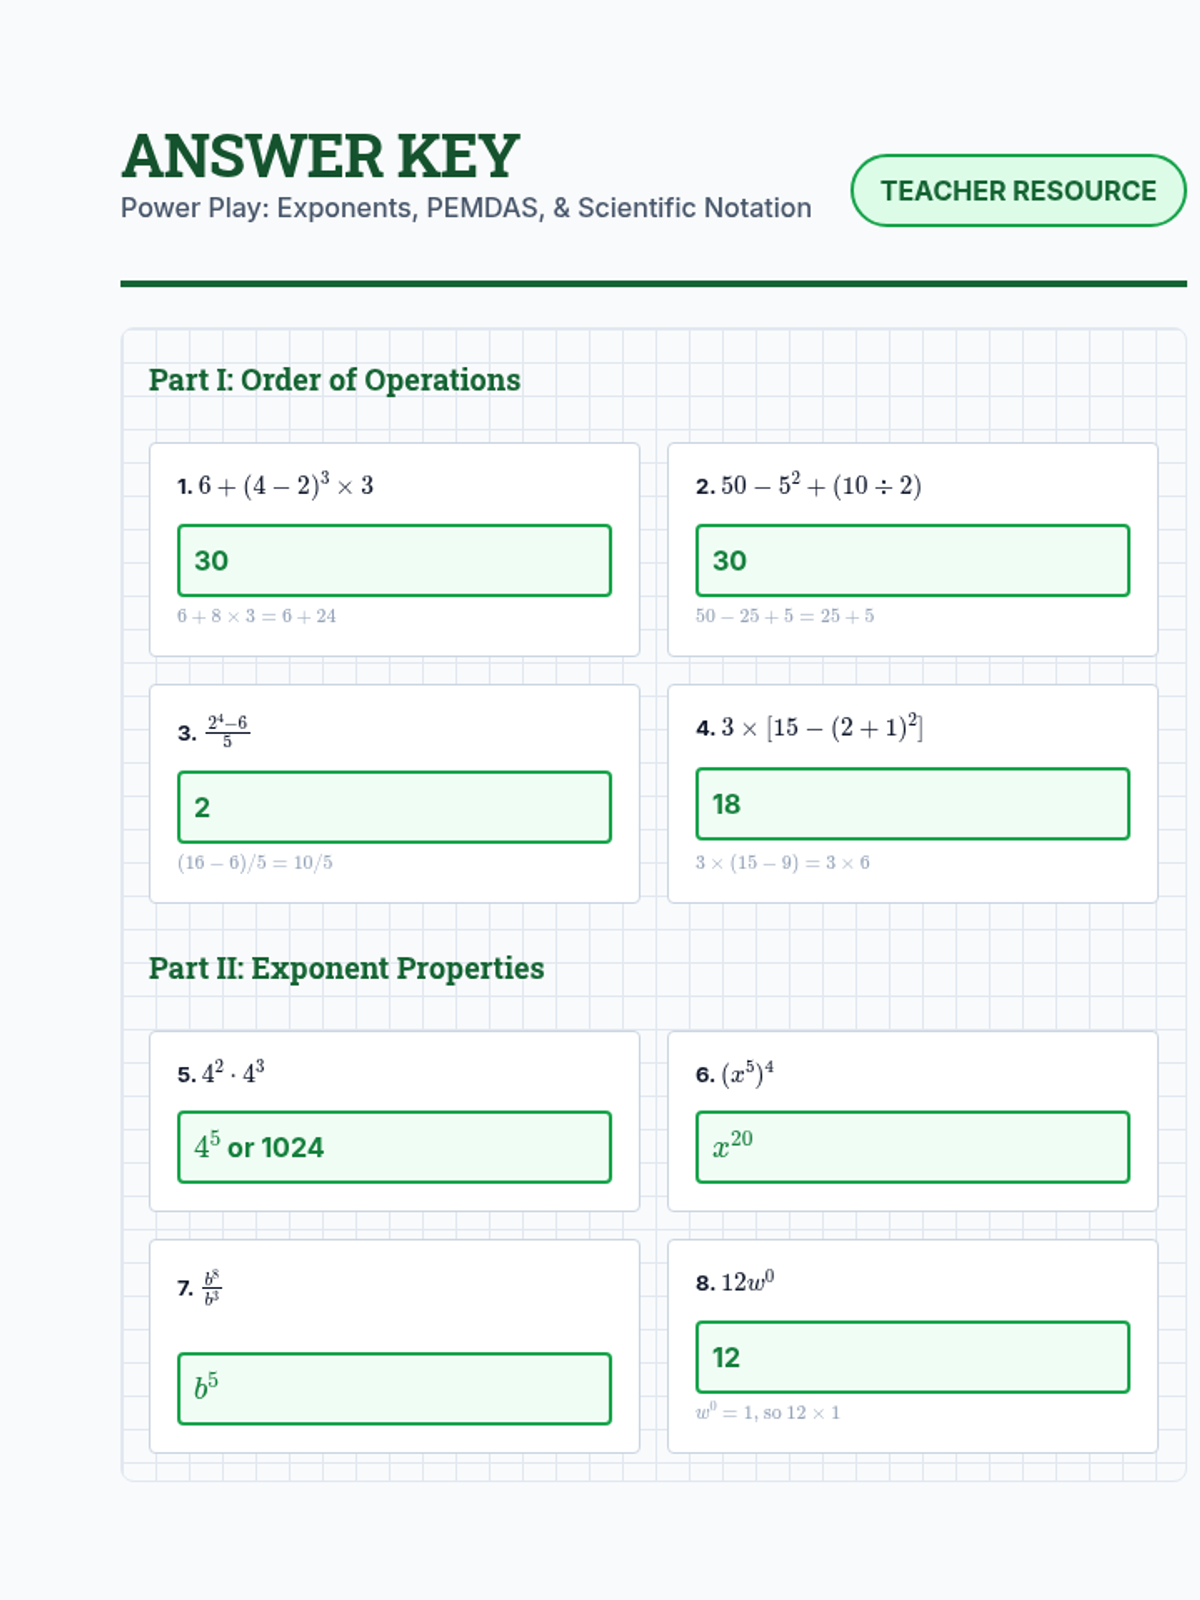1200x1600 pixels.
Task: Click the Part I: Order of Operations heading
Action: pyautogui.click(x=334, y=380)
